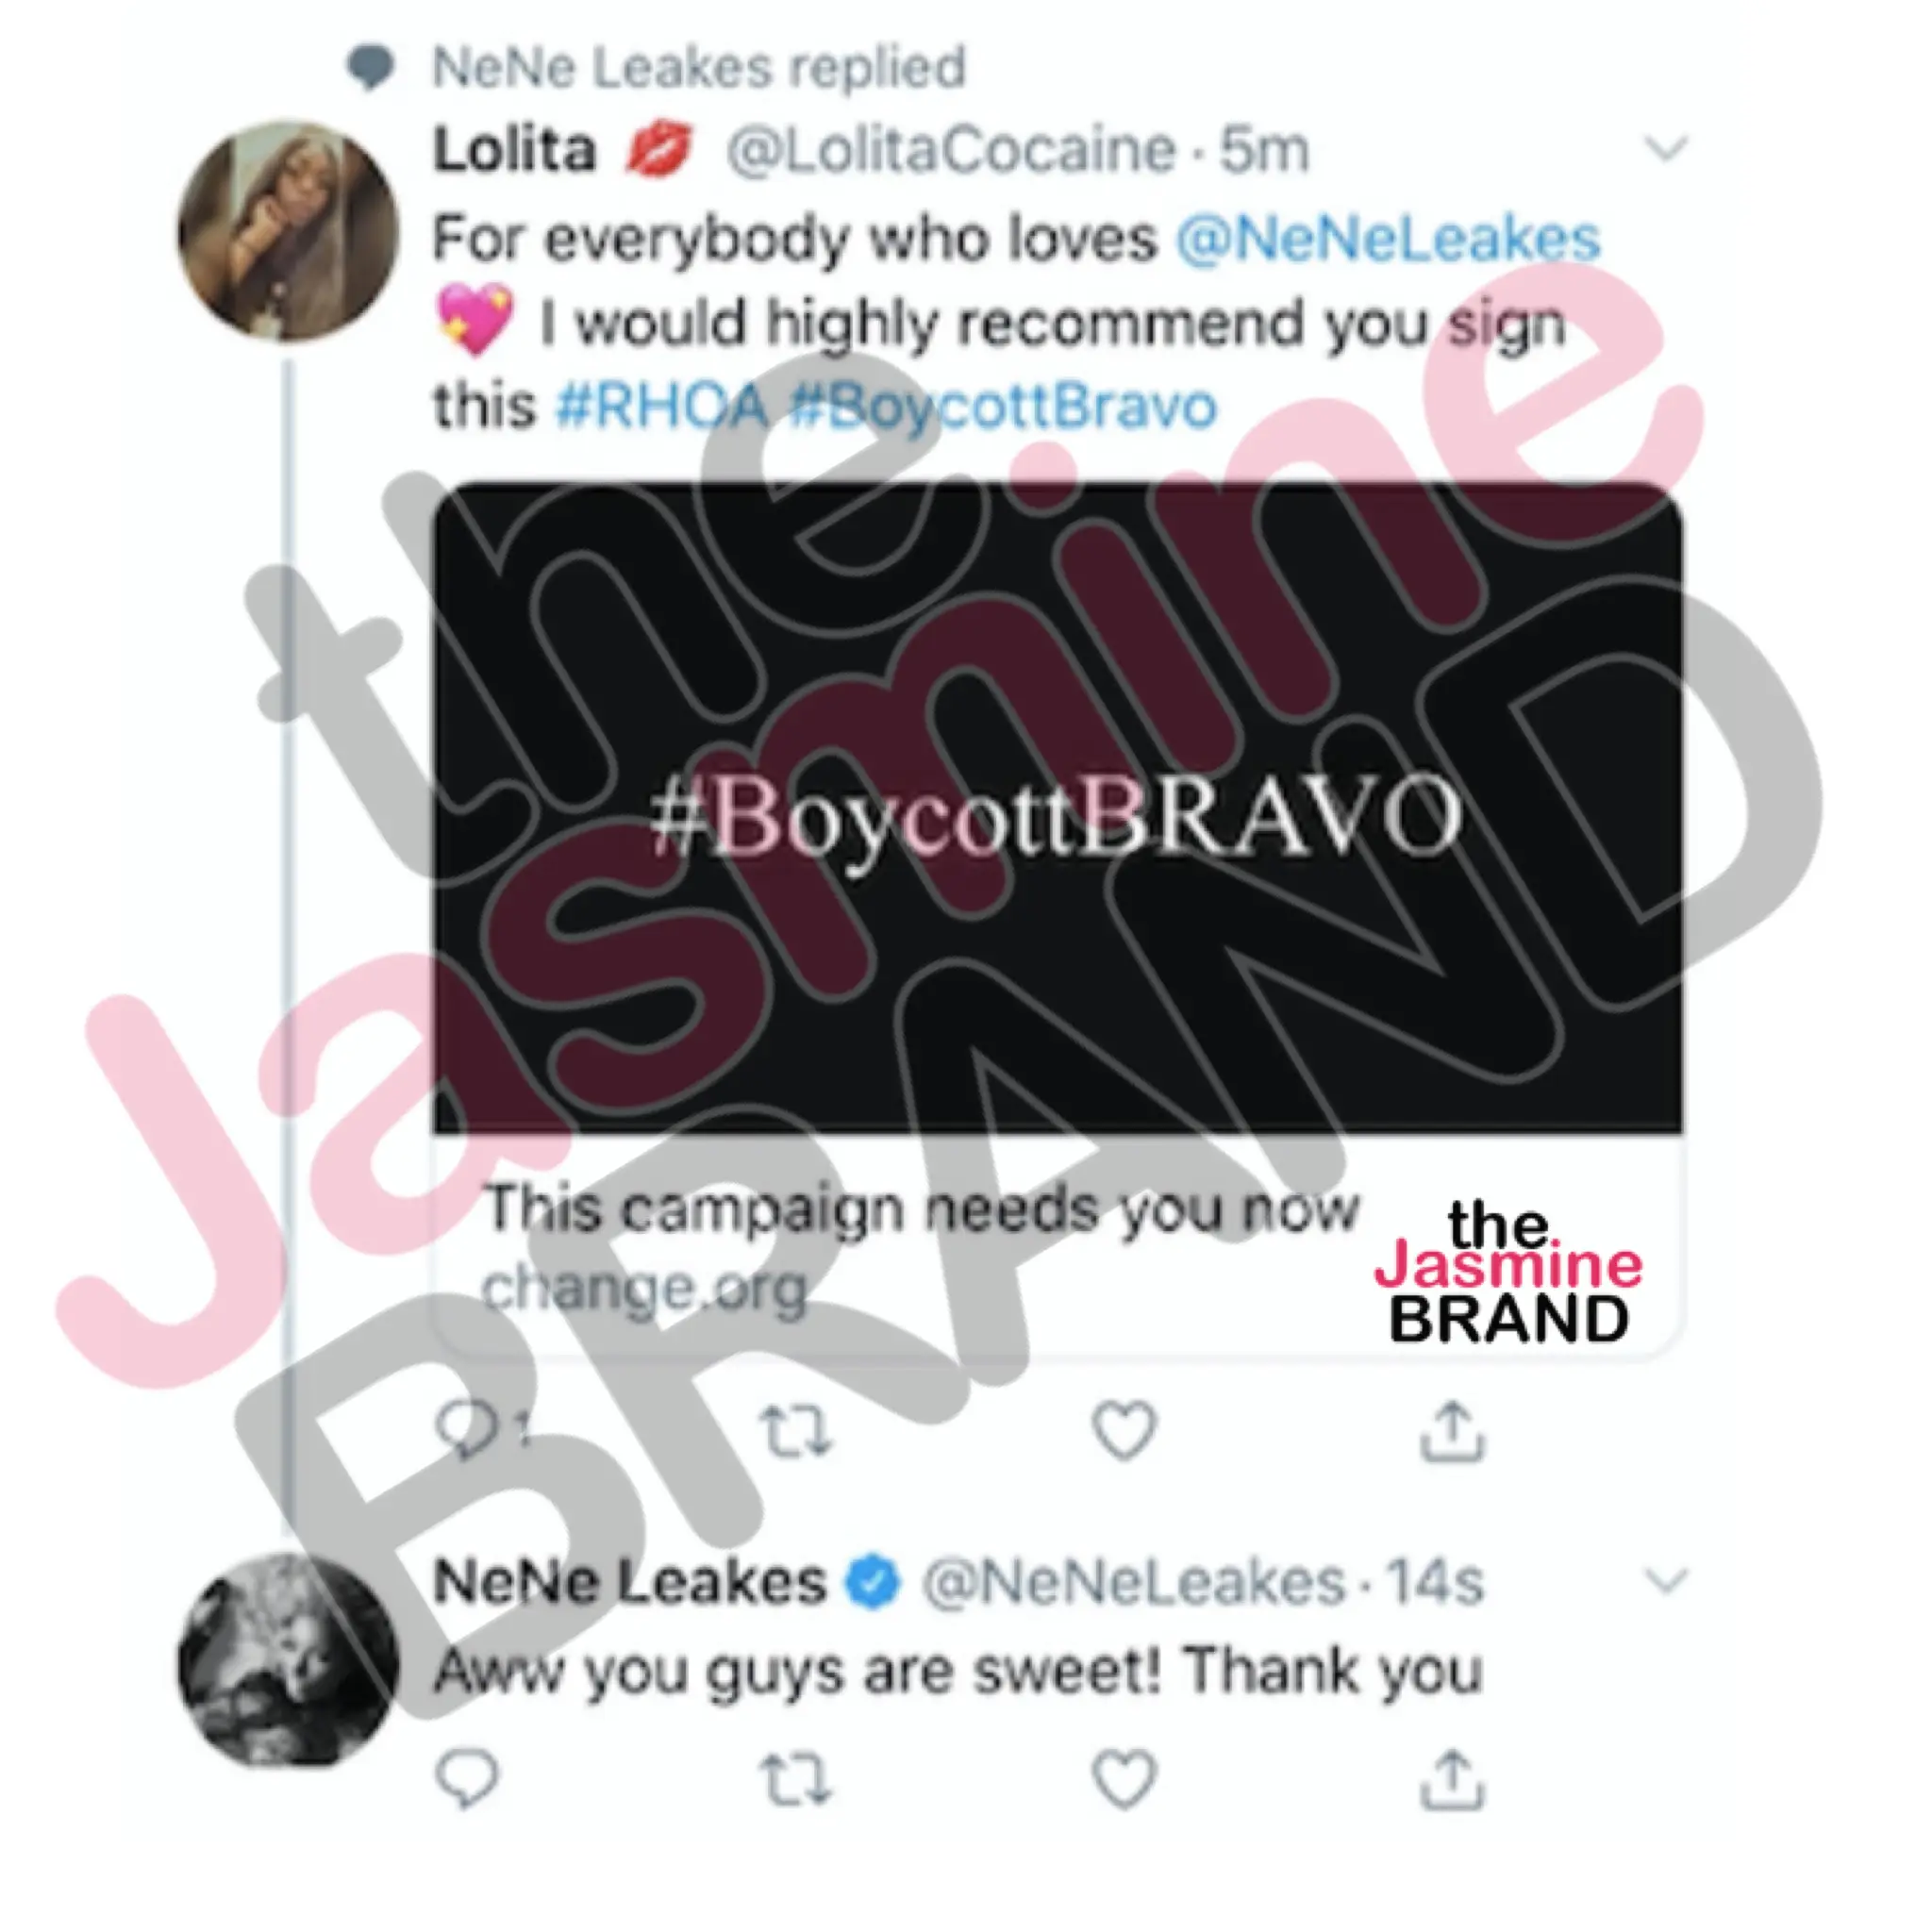Reply to Lolita's tweet via comment icon

point(468,1432)
